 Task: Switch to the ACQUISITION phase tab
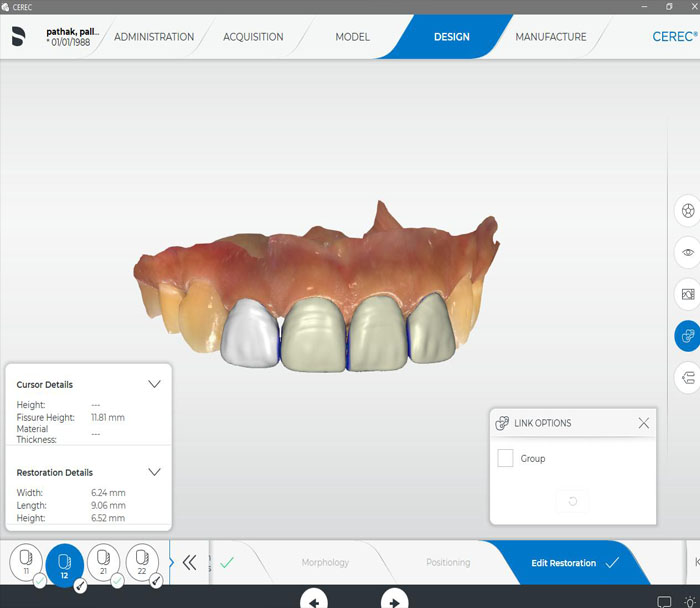point(253,37)
